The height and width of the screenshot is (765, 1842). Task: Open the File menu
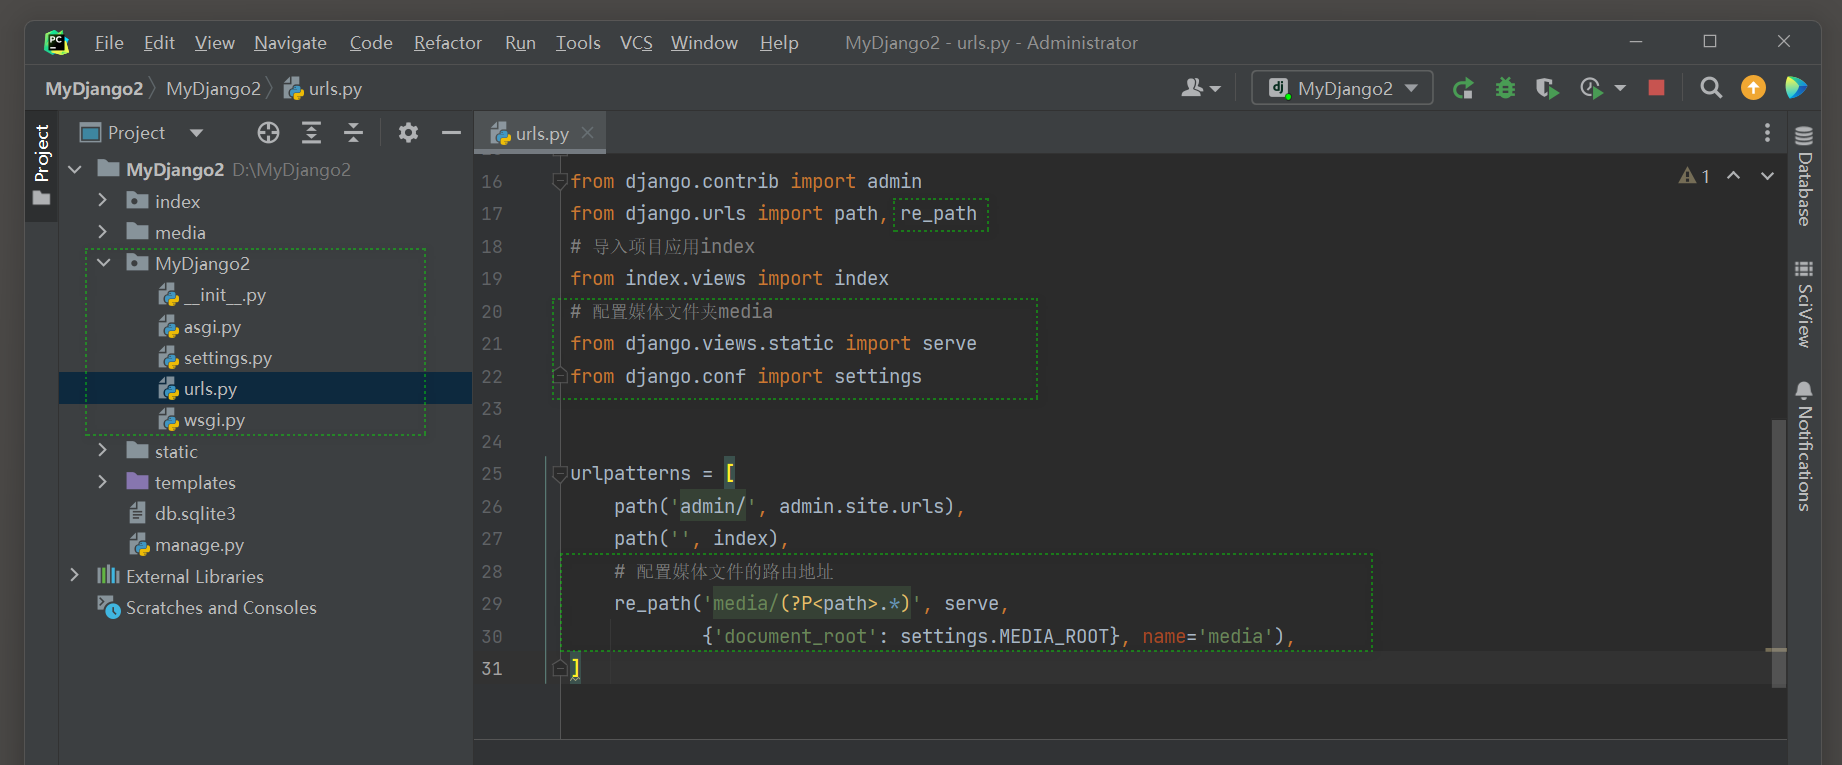[109, 42]
